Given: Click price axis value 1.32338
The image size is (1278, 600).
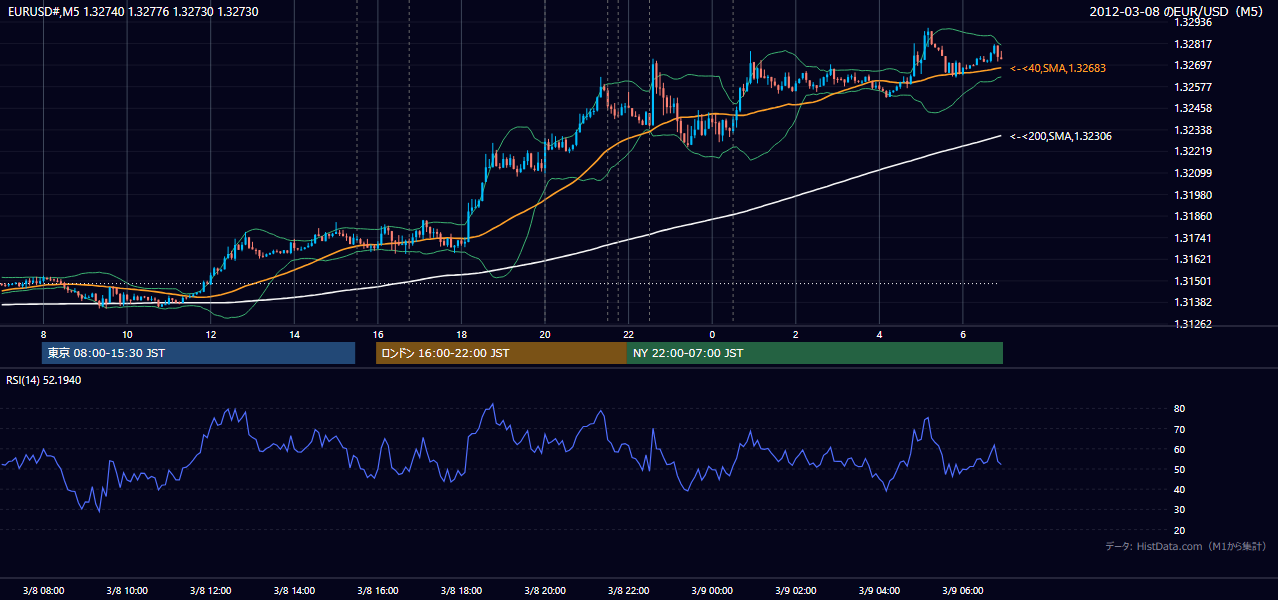Looking at the screenshot, I should [x=1192, y=130].
